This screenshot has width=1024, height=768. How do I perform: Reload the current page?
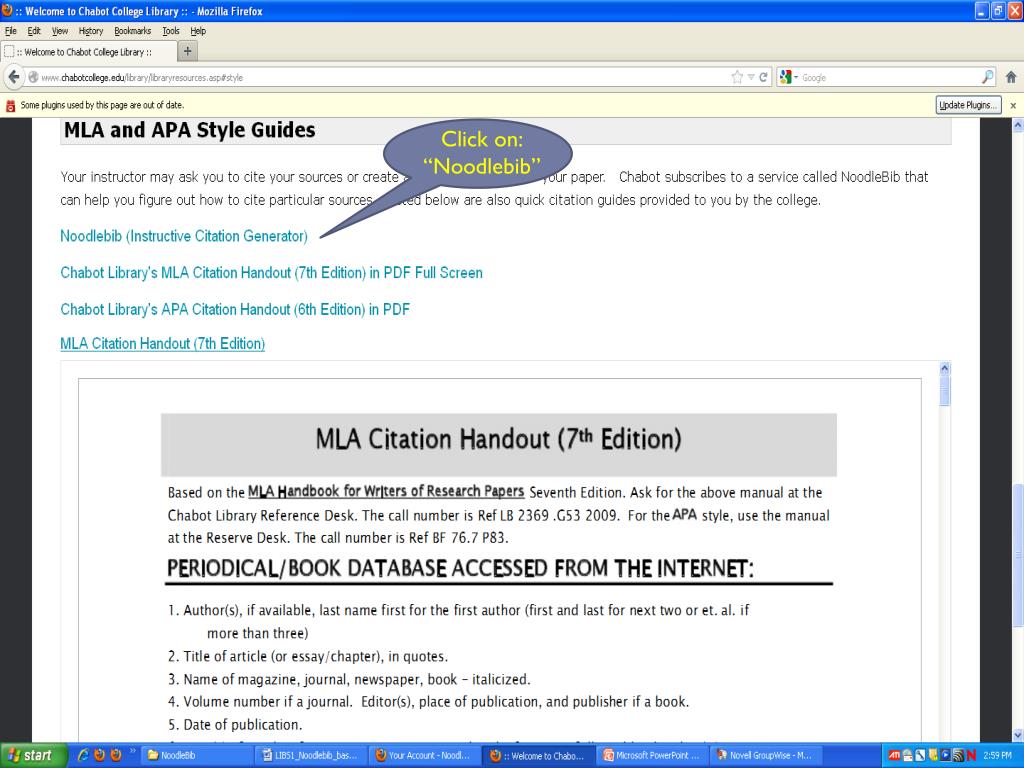[763, 77]
